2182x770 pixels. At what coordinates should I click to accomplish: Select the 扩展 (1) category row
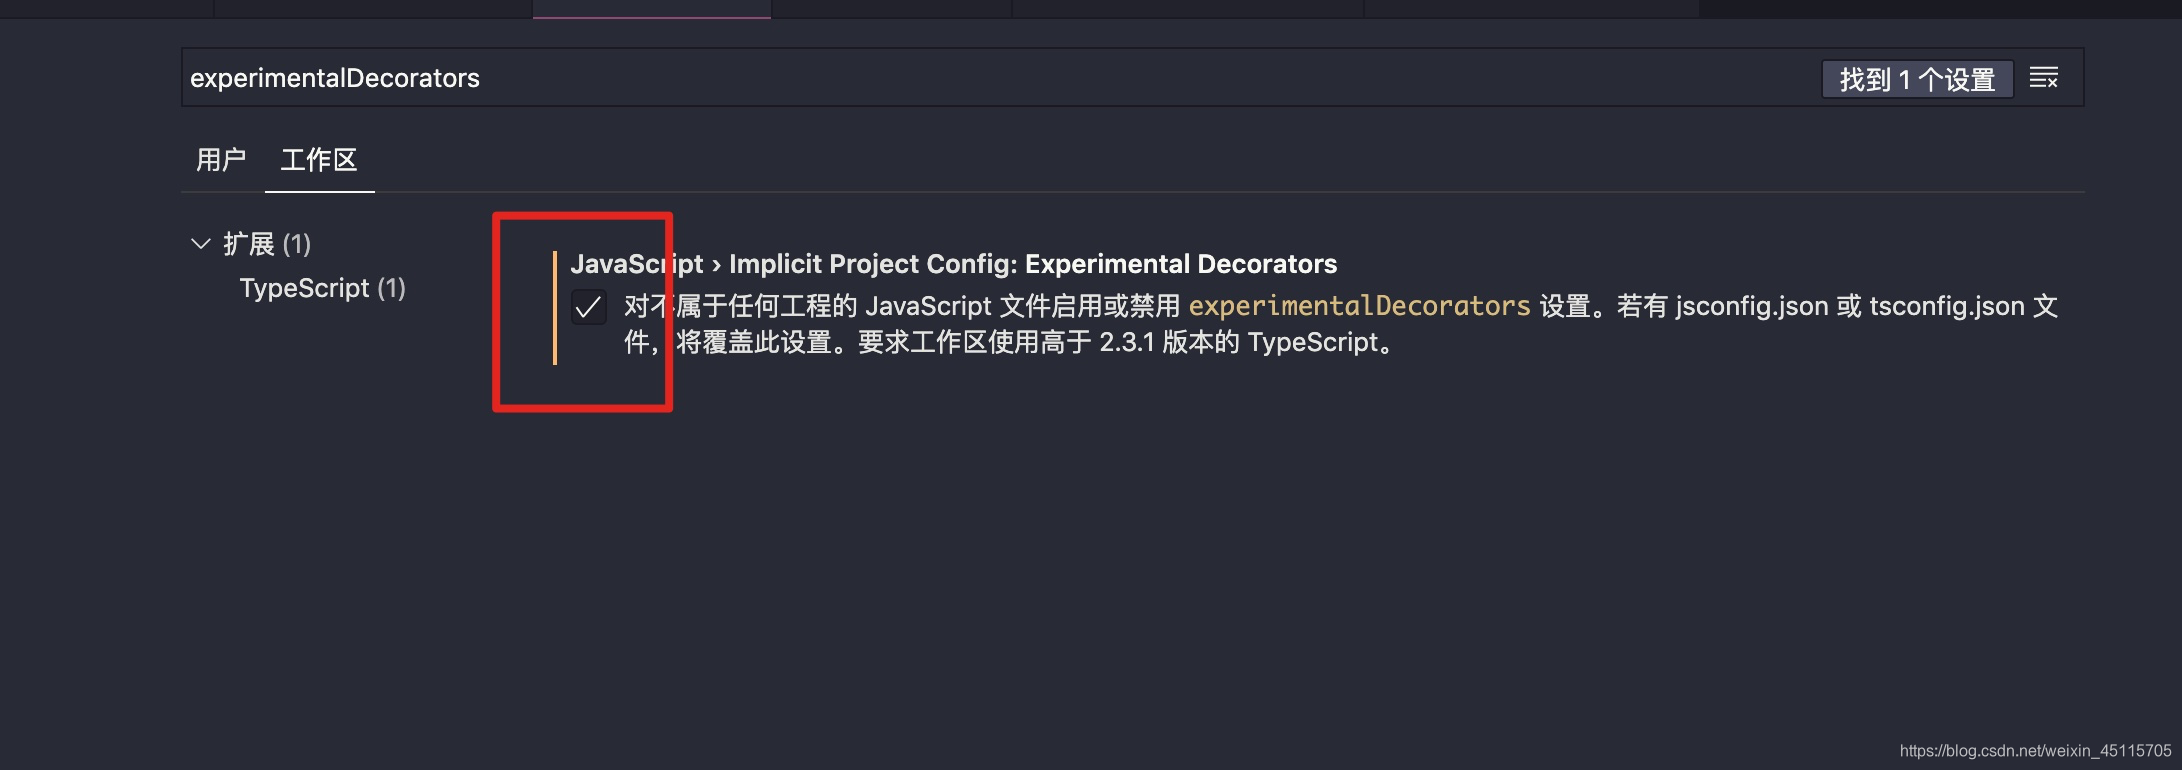(266, 244)
